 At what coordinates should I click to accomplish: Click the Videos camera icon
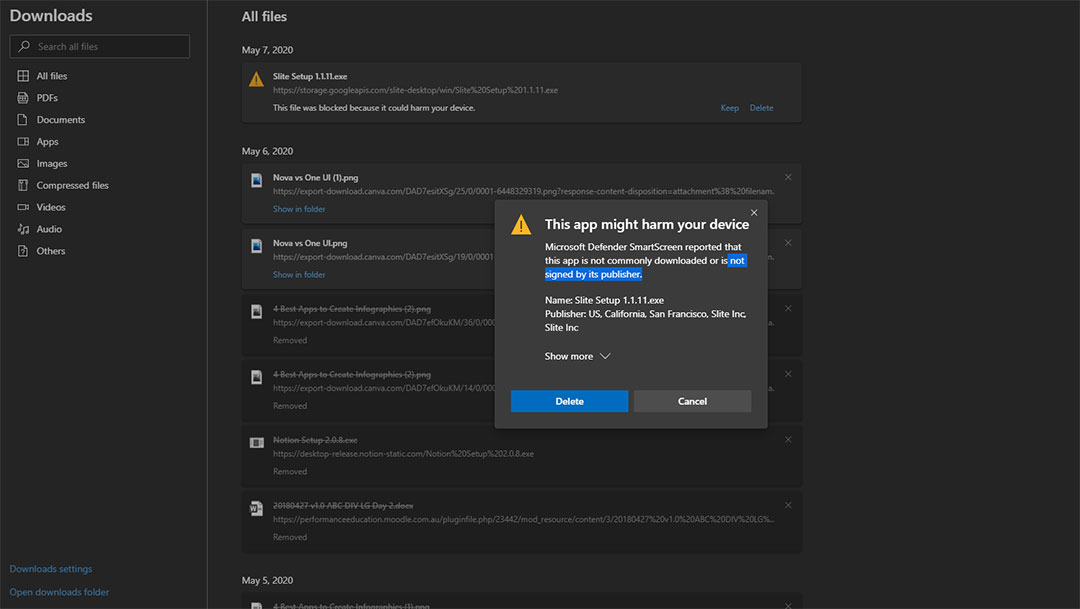[x=23, y=207]
